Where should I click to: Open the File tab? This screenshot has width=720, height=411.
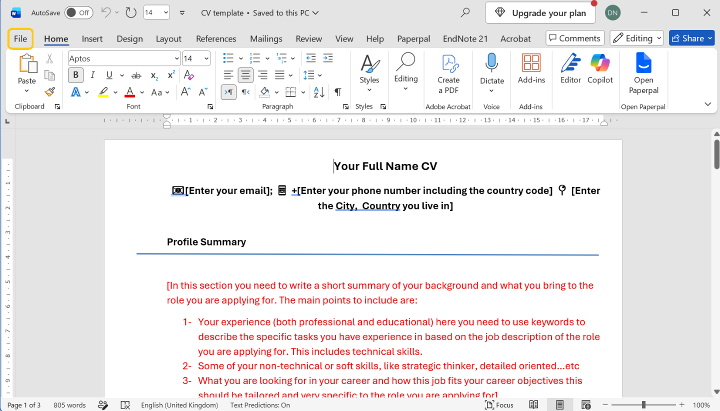pos(20,39)
